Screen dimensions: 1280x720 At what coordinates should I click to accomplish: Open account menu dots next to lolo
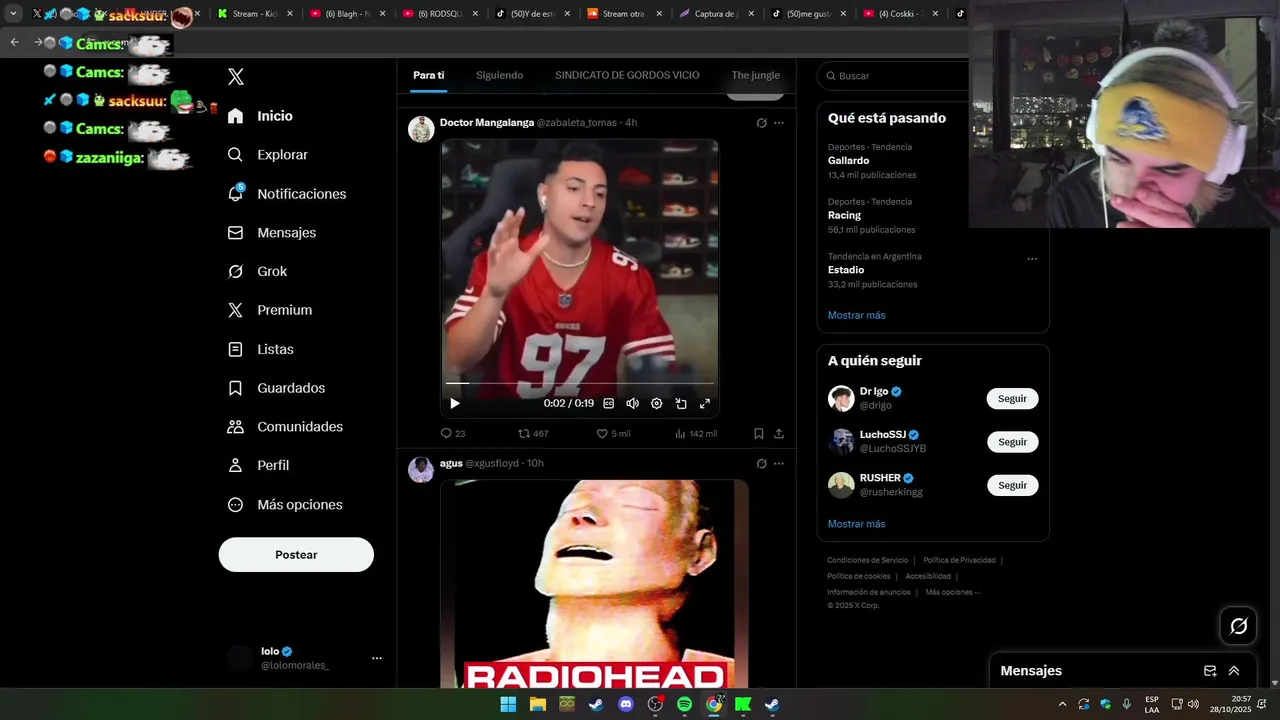click(x=377, y=658)
